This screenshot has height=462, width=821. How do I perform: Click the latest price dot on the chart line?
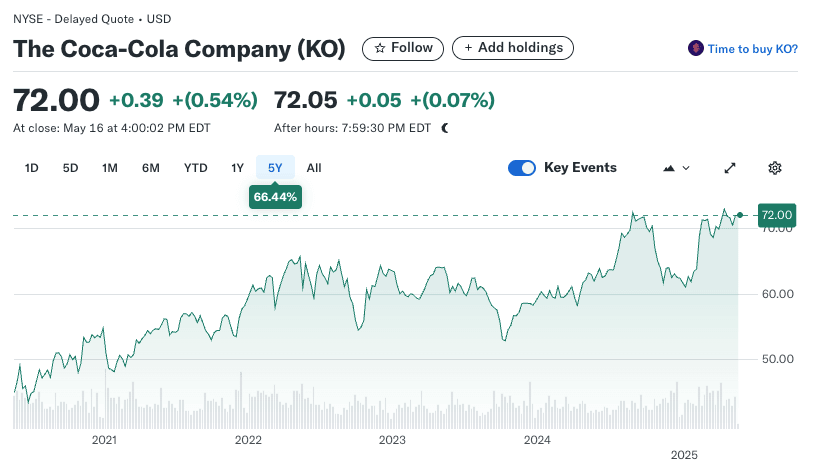739,215
